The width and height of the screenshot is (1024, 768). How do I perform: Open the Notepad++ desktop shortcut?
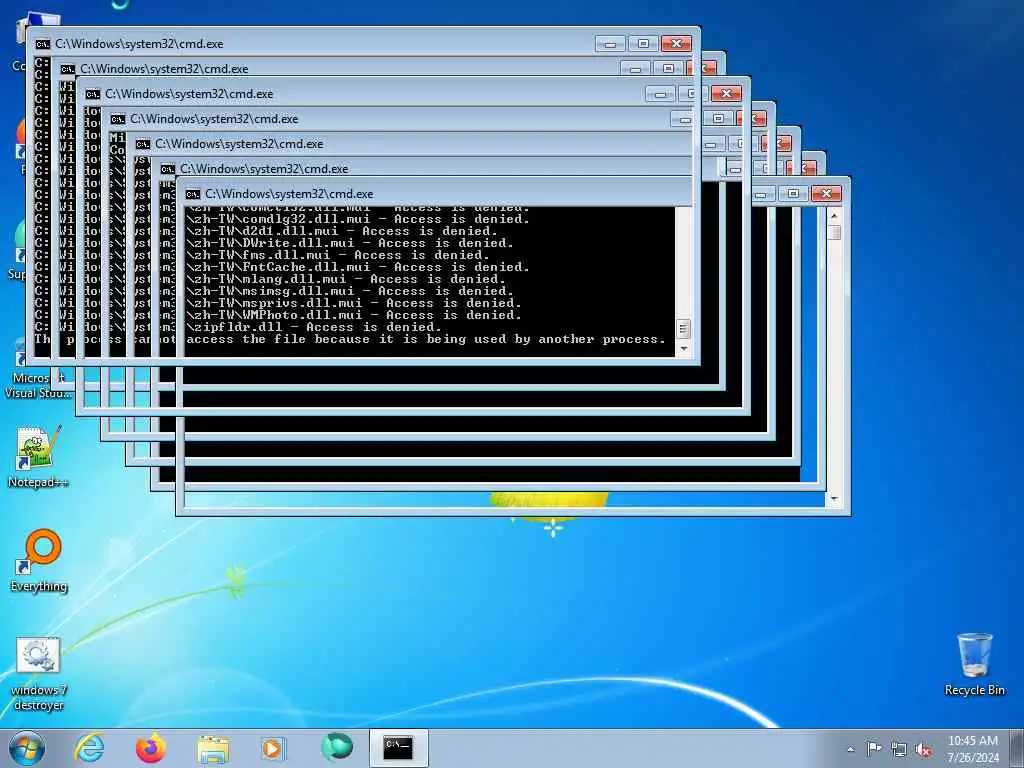click(38, 457)
